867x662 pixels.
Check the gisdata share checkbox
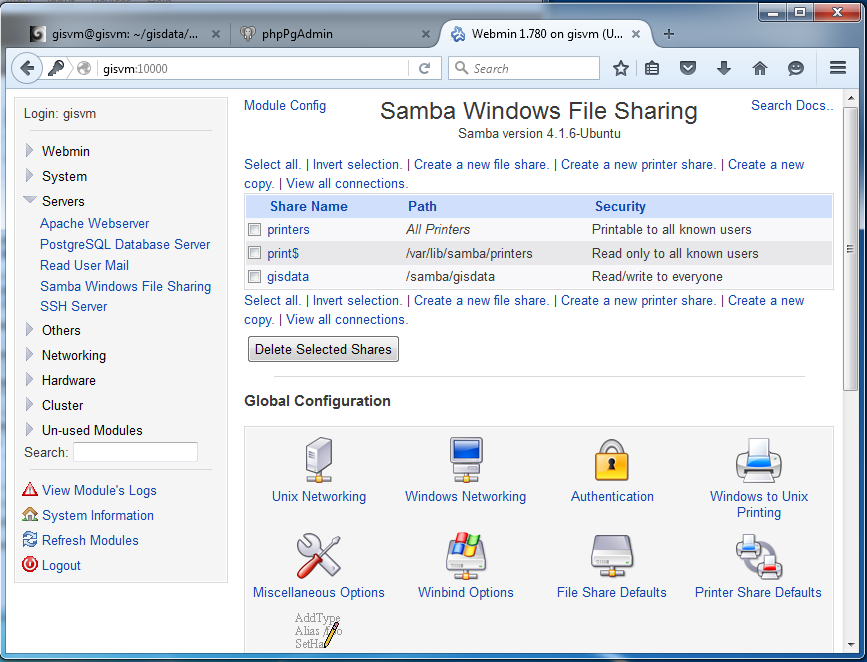[254, 276]
